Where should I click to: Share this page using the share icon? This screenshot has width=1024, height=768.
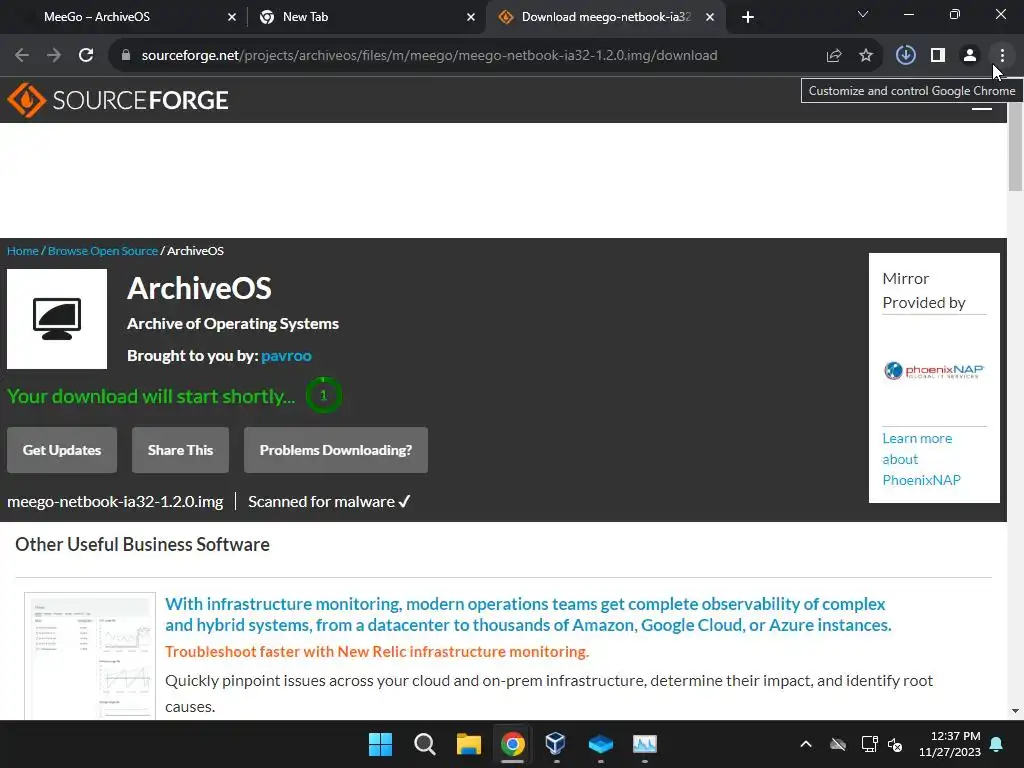(833, 56)
